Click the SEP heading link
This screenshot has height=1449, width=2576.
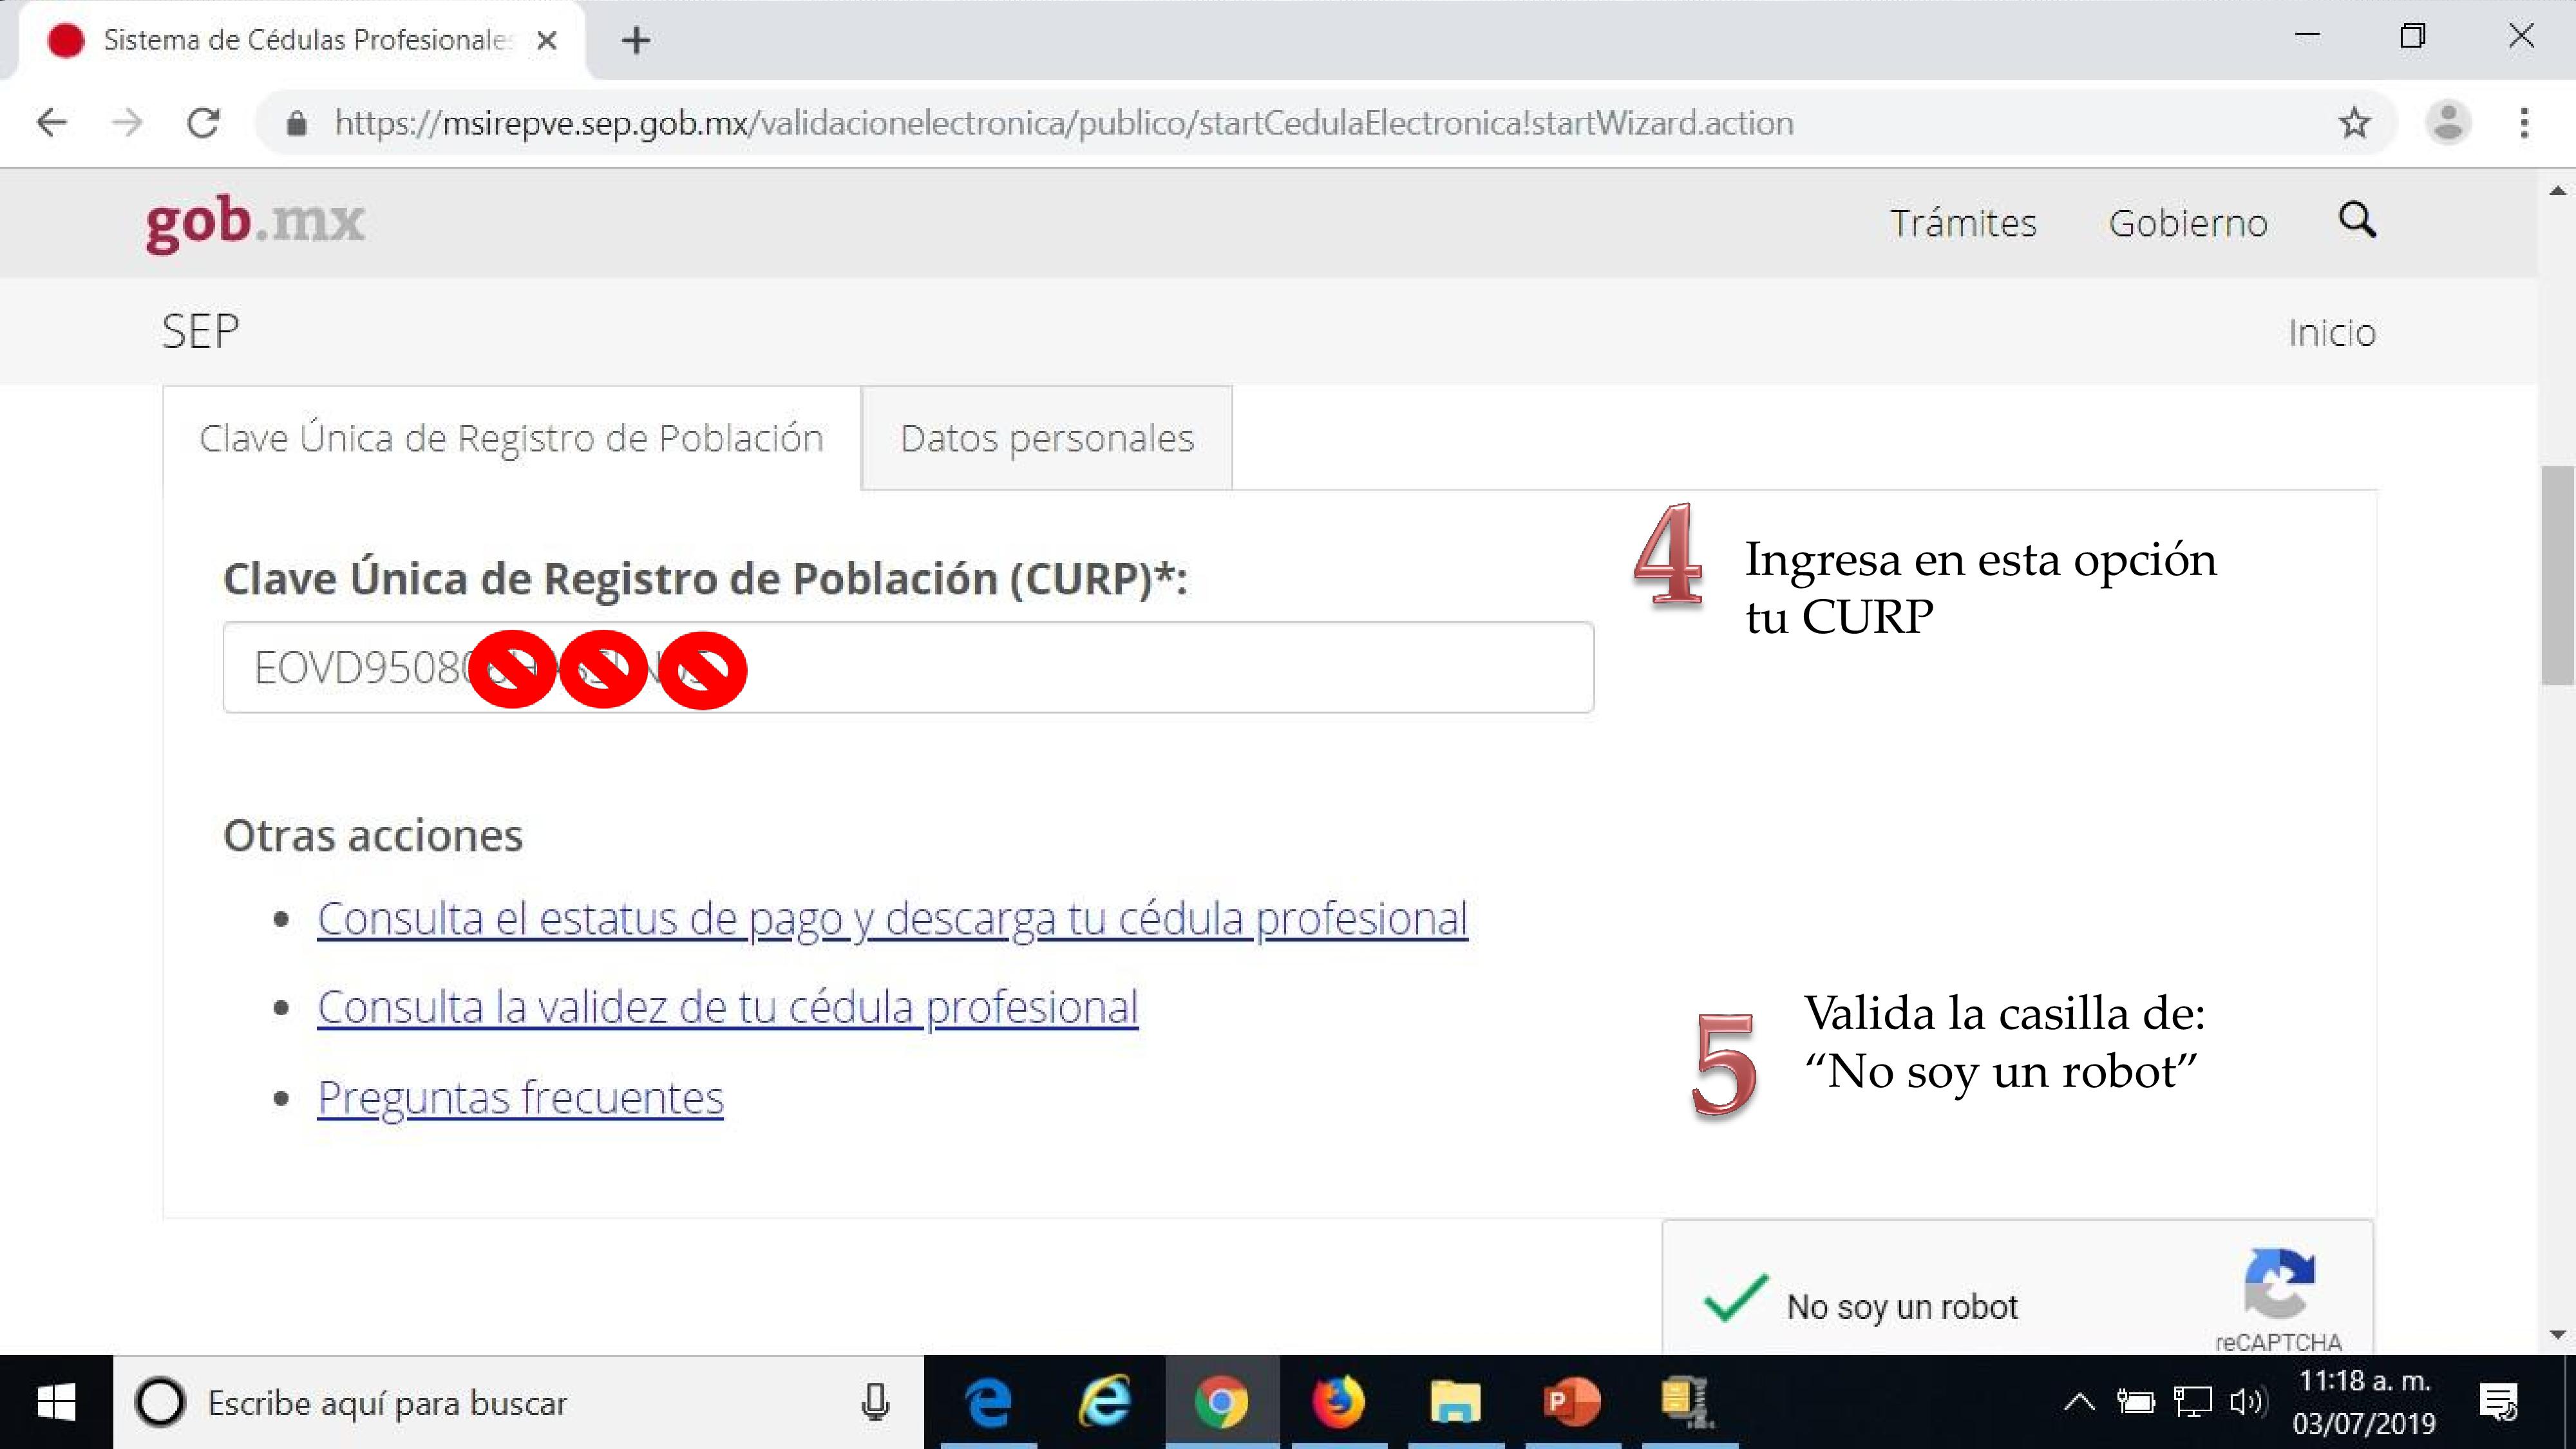(200, 331)
